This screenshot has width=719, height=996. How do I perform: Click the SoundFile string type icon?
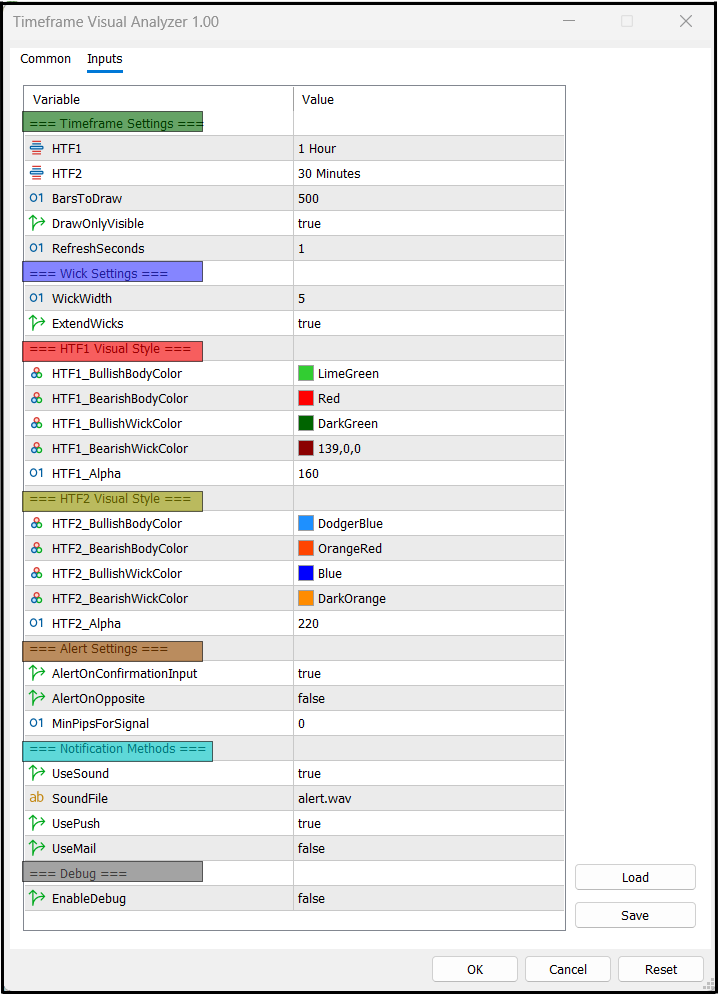37,798
